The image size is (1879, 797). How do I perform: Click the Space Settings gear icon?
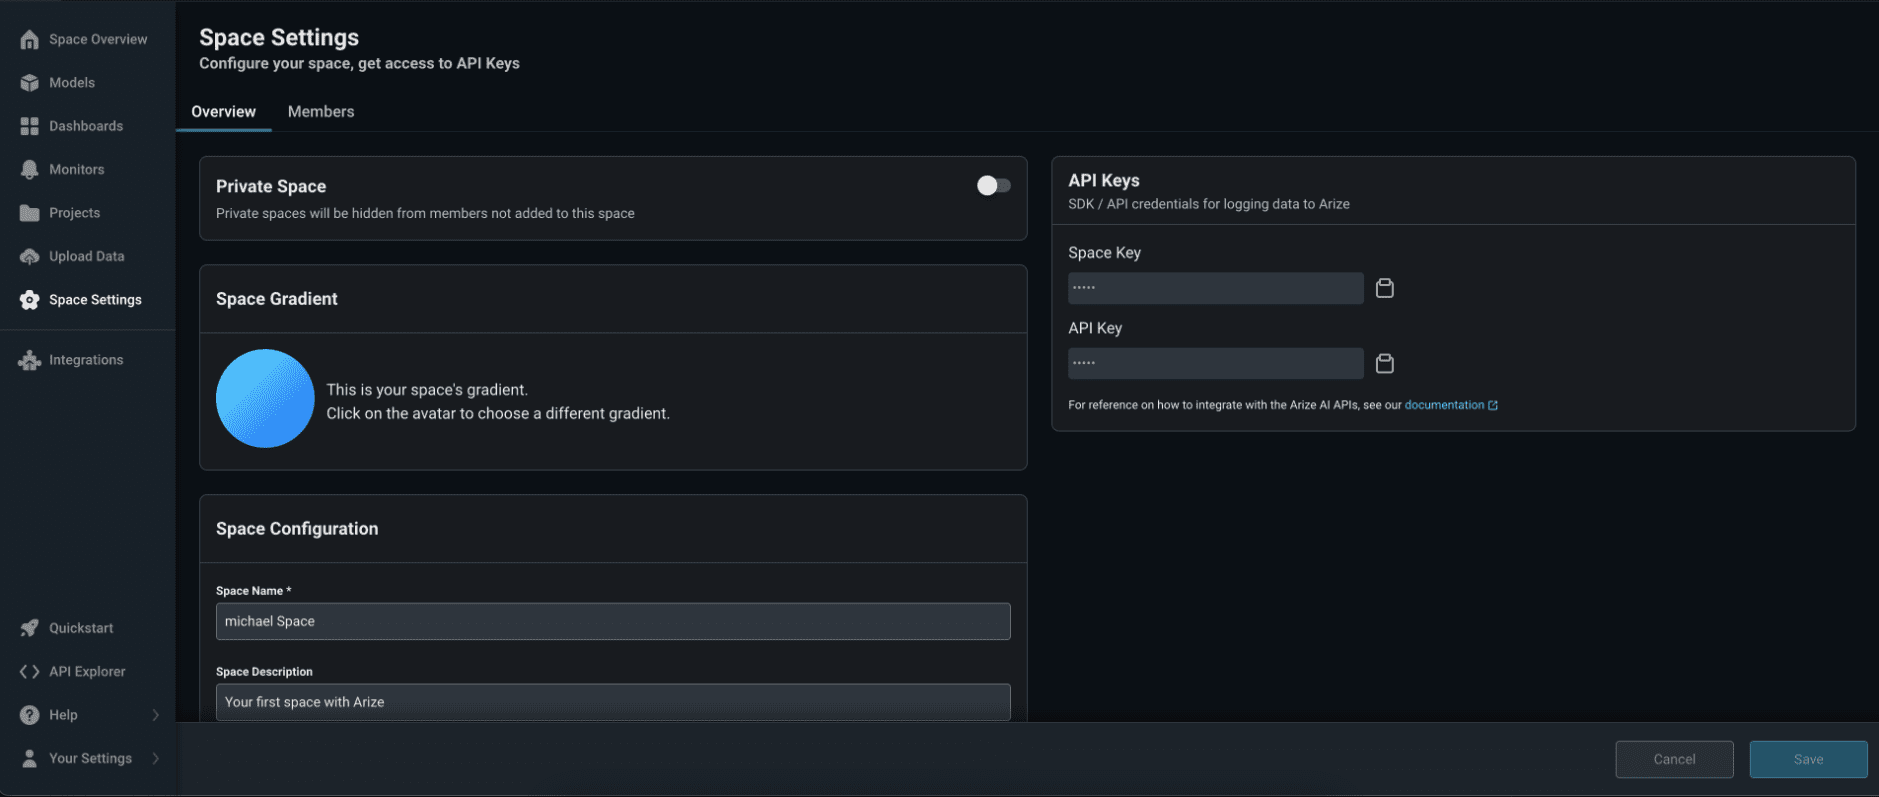[29, 300]
